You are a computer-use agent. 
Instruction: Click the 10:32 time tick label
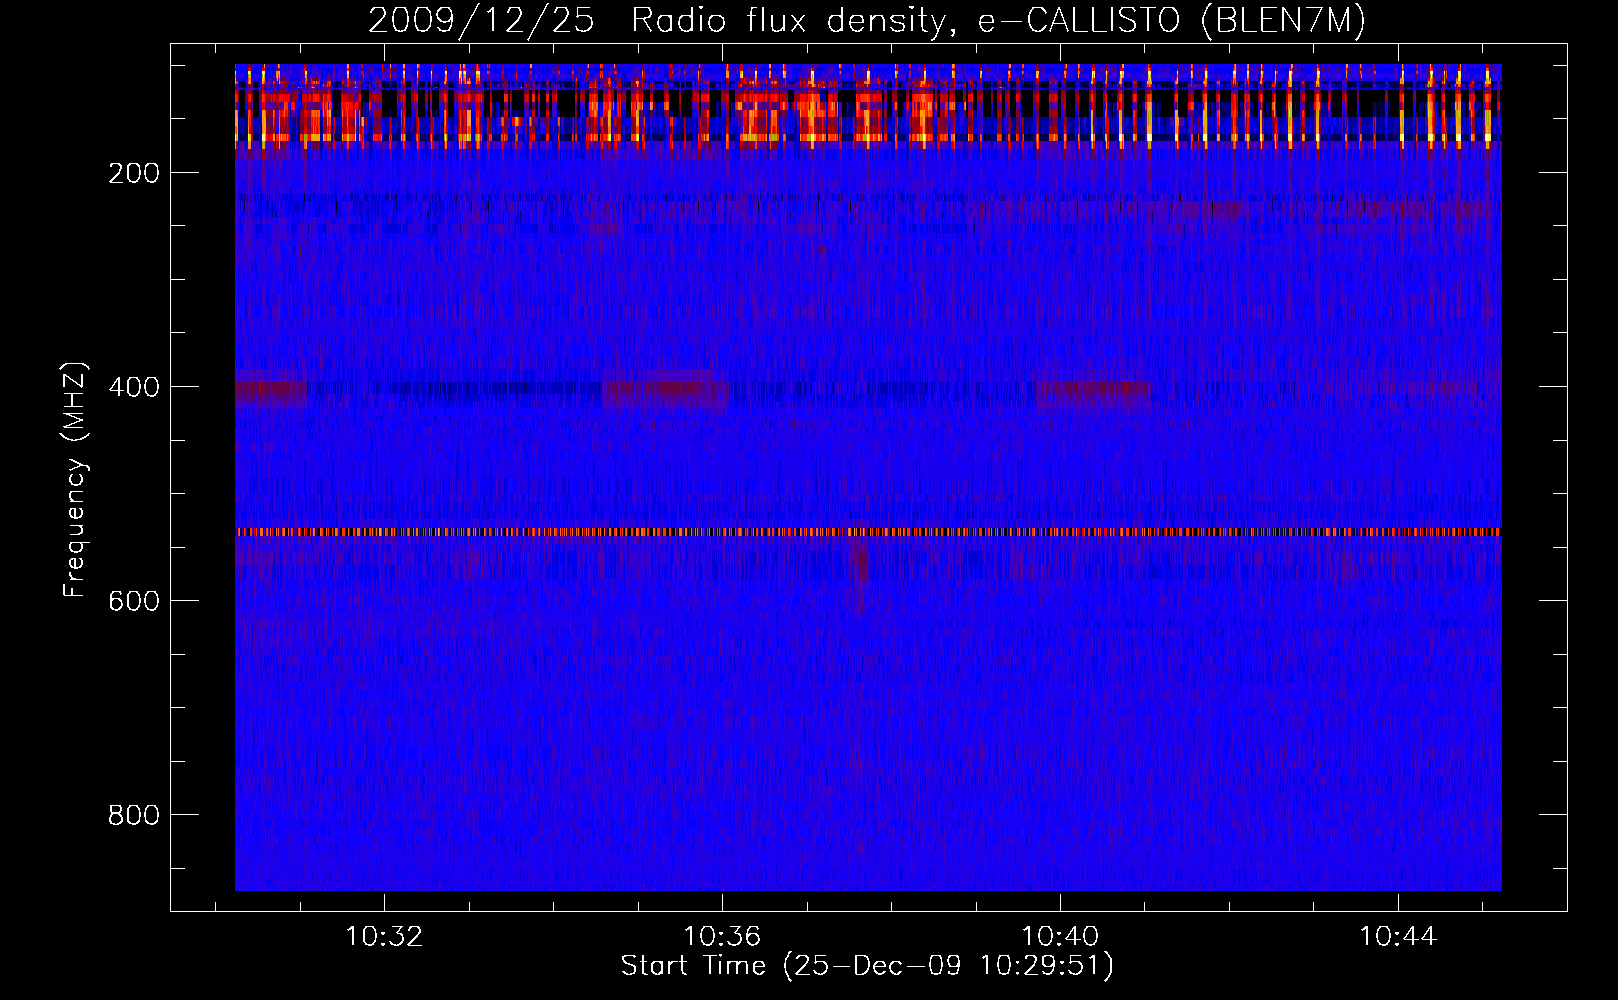[384, 937]
